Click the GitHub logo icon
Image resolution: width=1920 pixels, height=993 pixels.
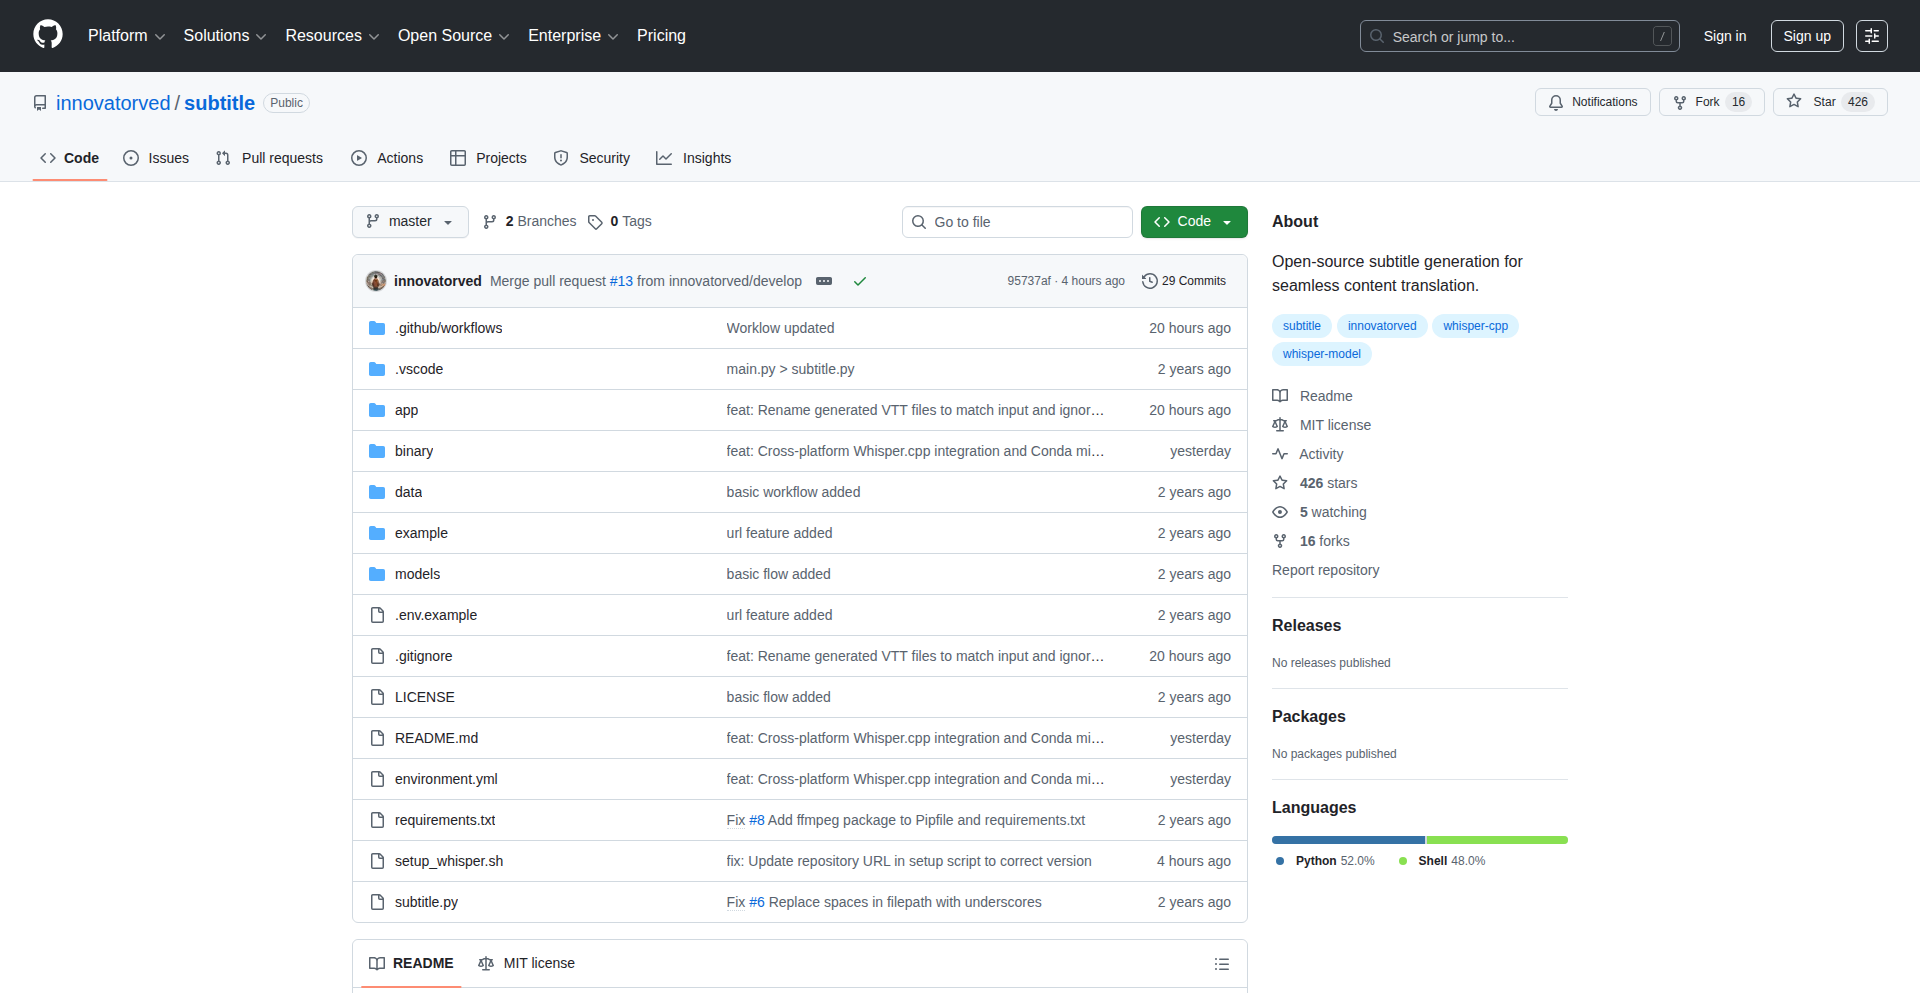[x=48, y=35]
